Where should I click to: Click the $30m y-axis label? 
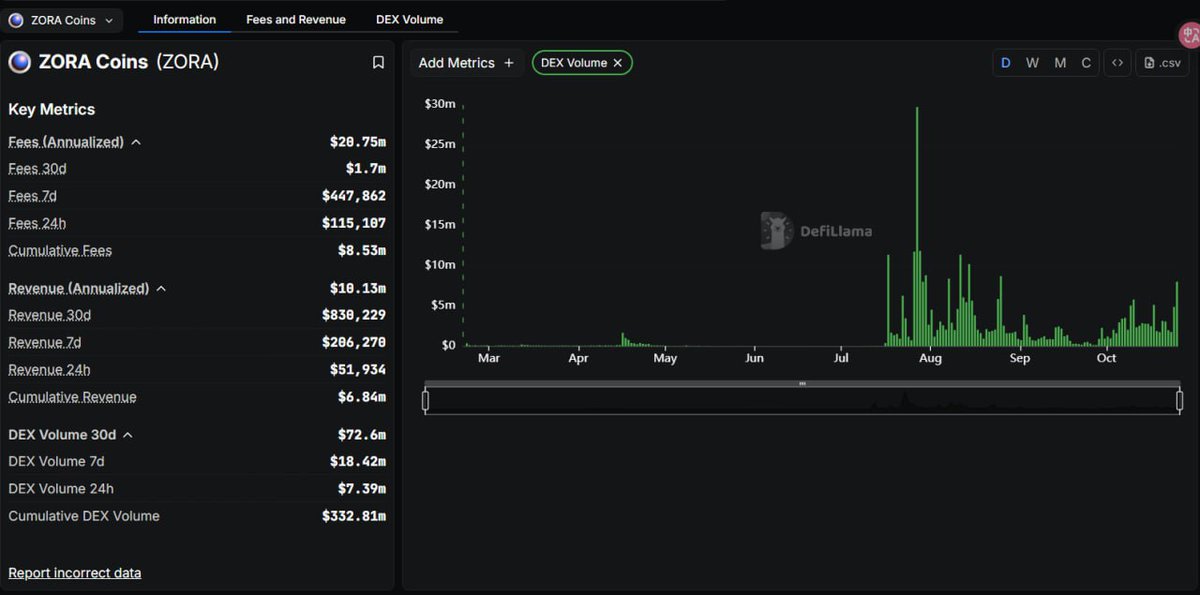pyautogui.click(x=440, y=104)
